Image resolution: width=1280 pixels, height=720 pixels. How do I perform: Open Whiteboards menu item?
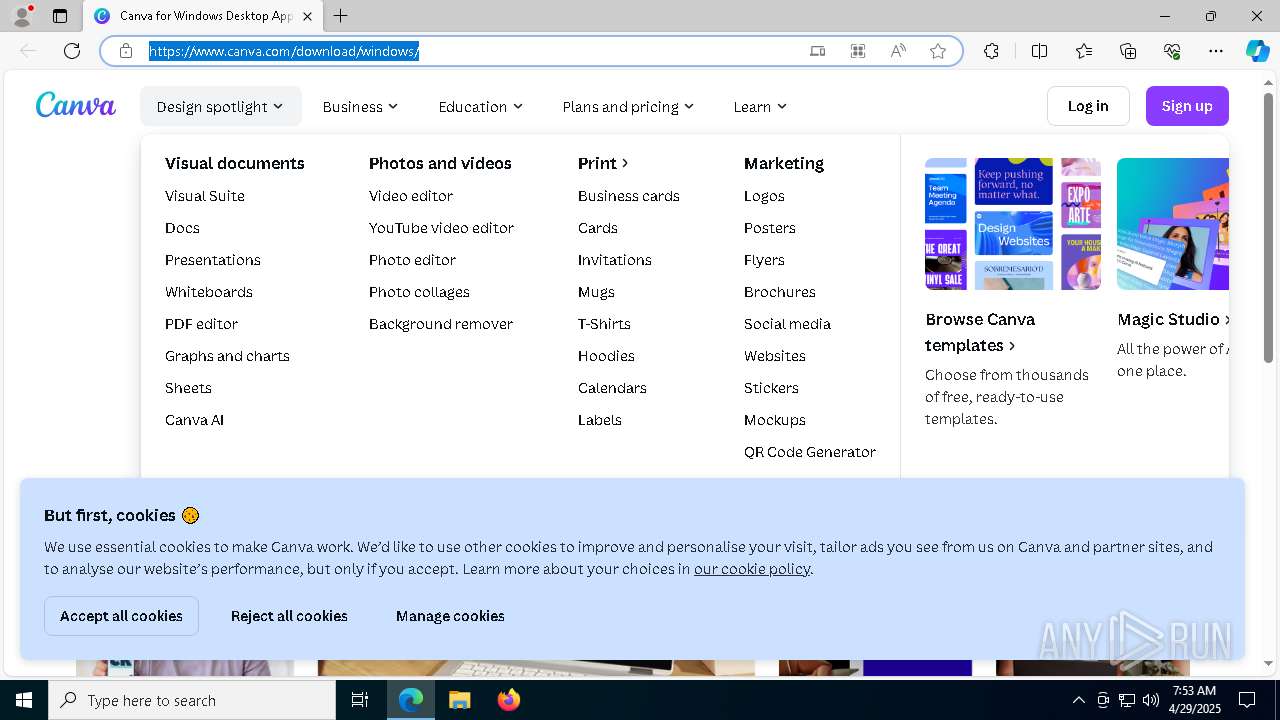(x=209, y=292)
